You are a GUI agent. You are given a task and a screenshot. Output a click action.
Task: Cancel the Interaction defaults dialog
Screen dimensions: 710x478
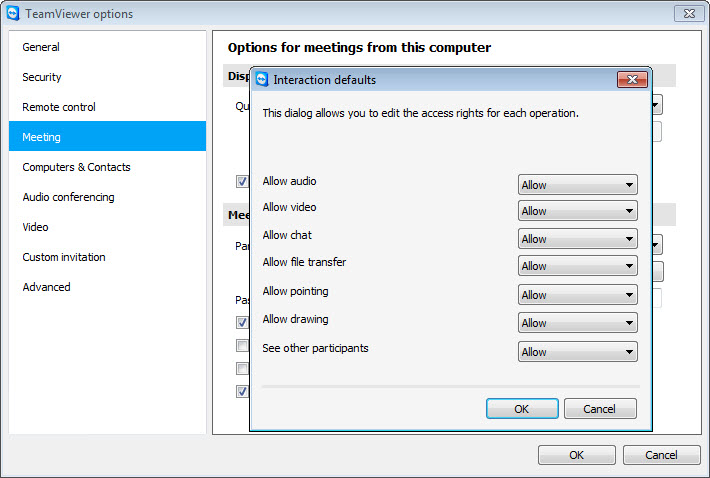(x=600, y=409)
